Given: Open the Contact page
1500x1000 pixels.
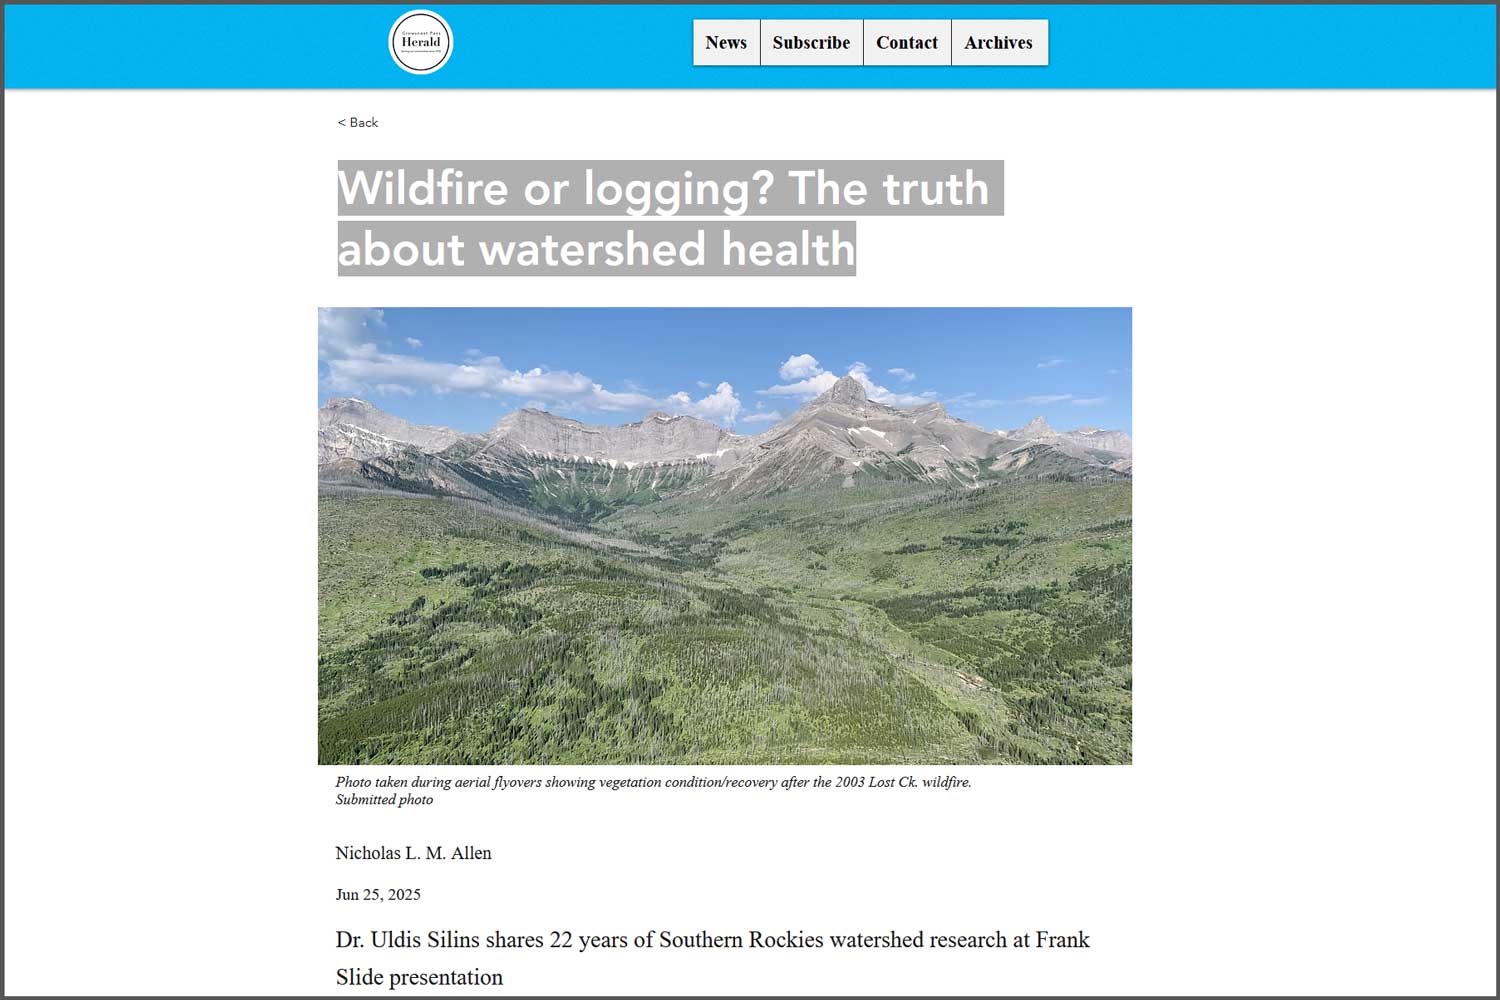Looking at the screenshot, I should click(x=907, y=43).
